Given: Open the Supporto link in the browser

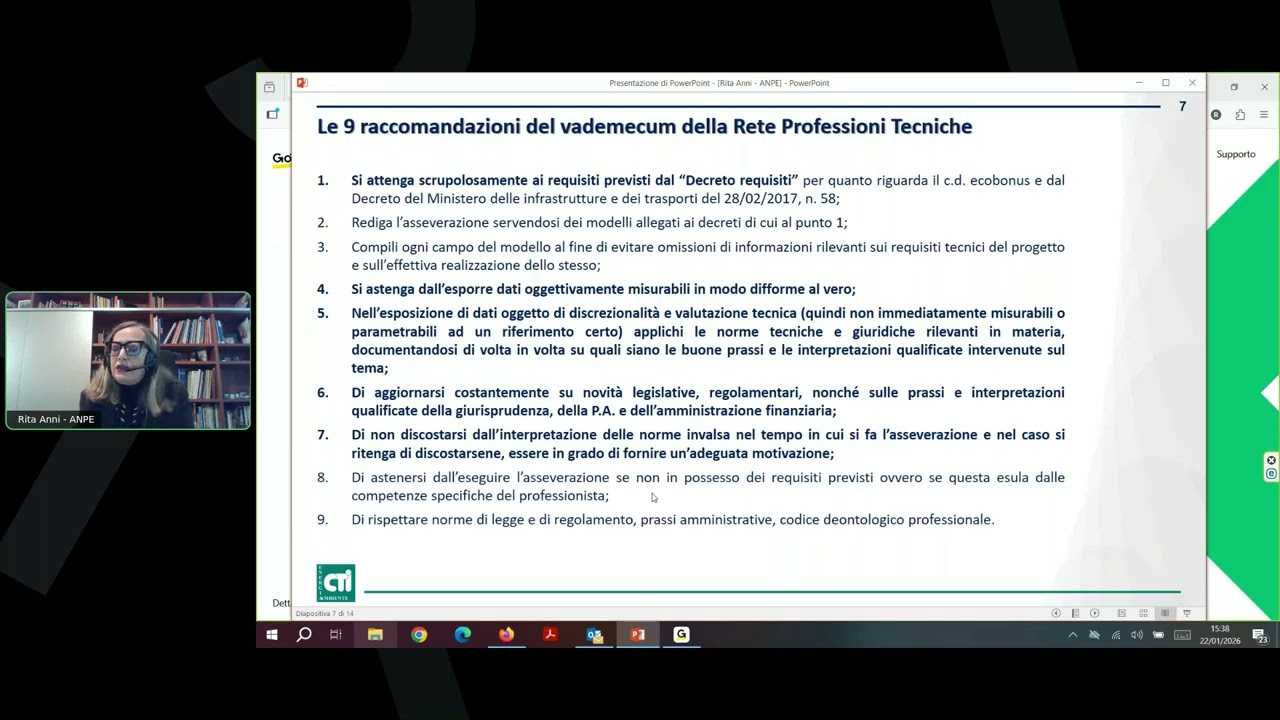Looking at the screenshot, I should pyautogui.click(x=1236, y=154).
